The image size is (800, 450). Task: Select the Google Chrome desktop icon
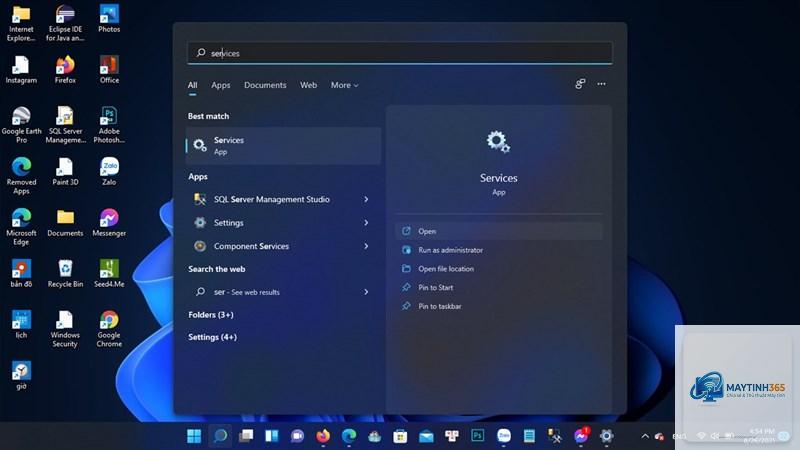[x=109, y=330]
